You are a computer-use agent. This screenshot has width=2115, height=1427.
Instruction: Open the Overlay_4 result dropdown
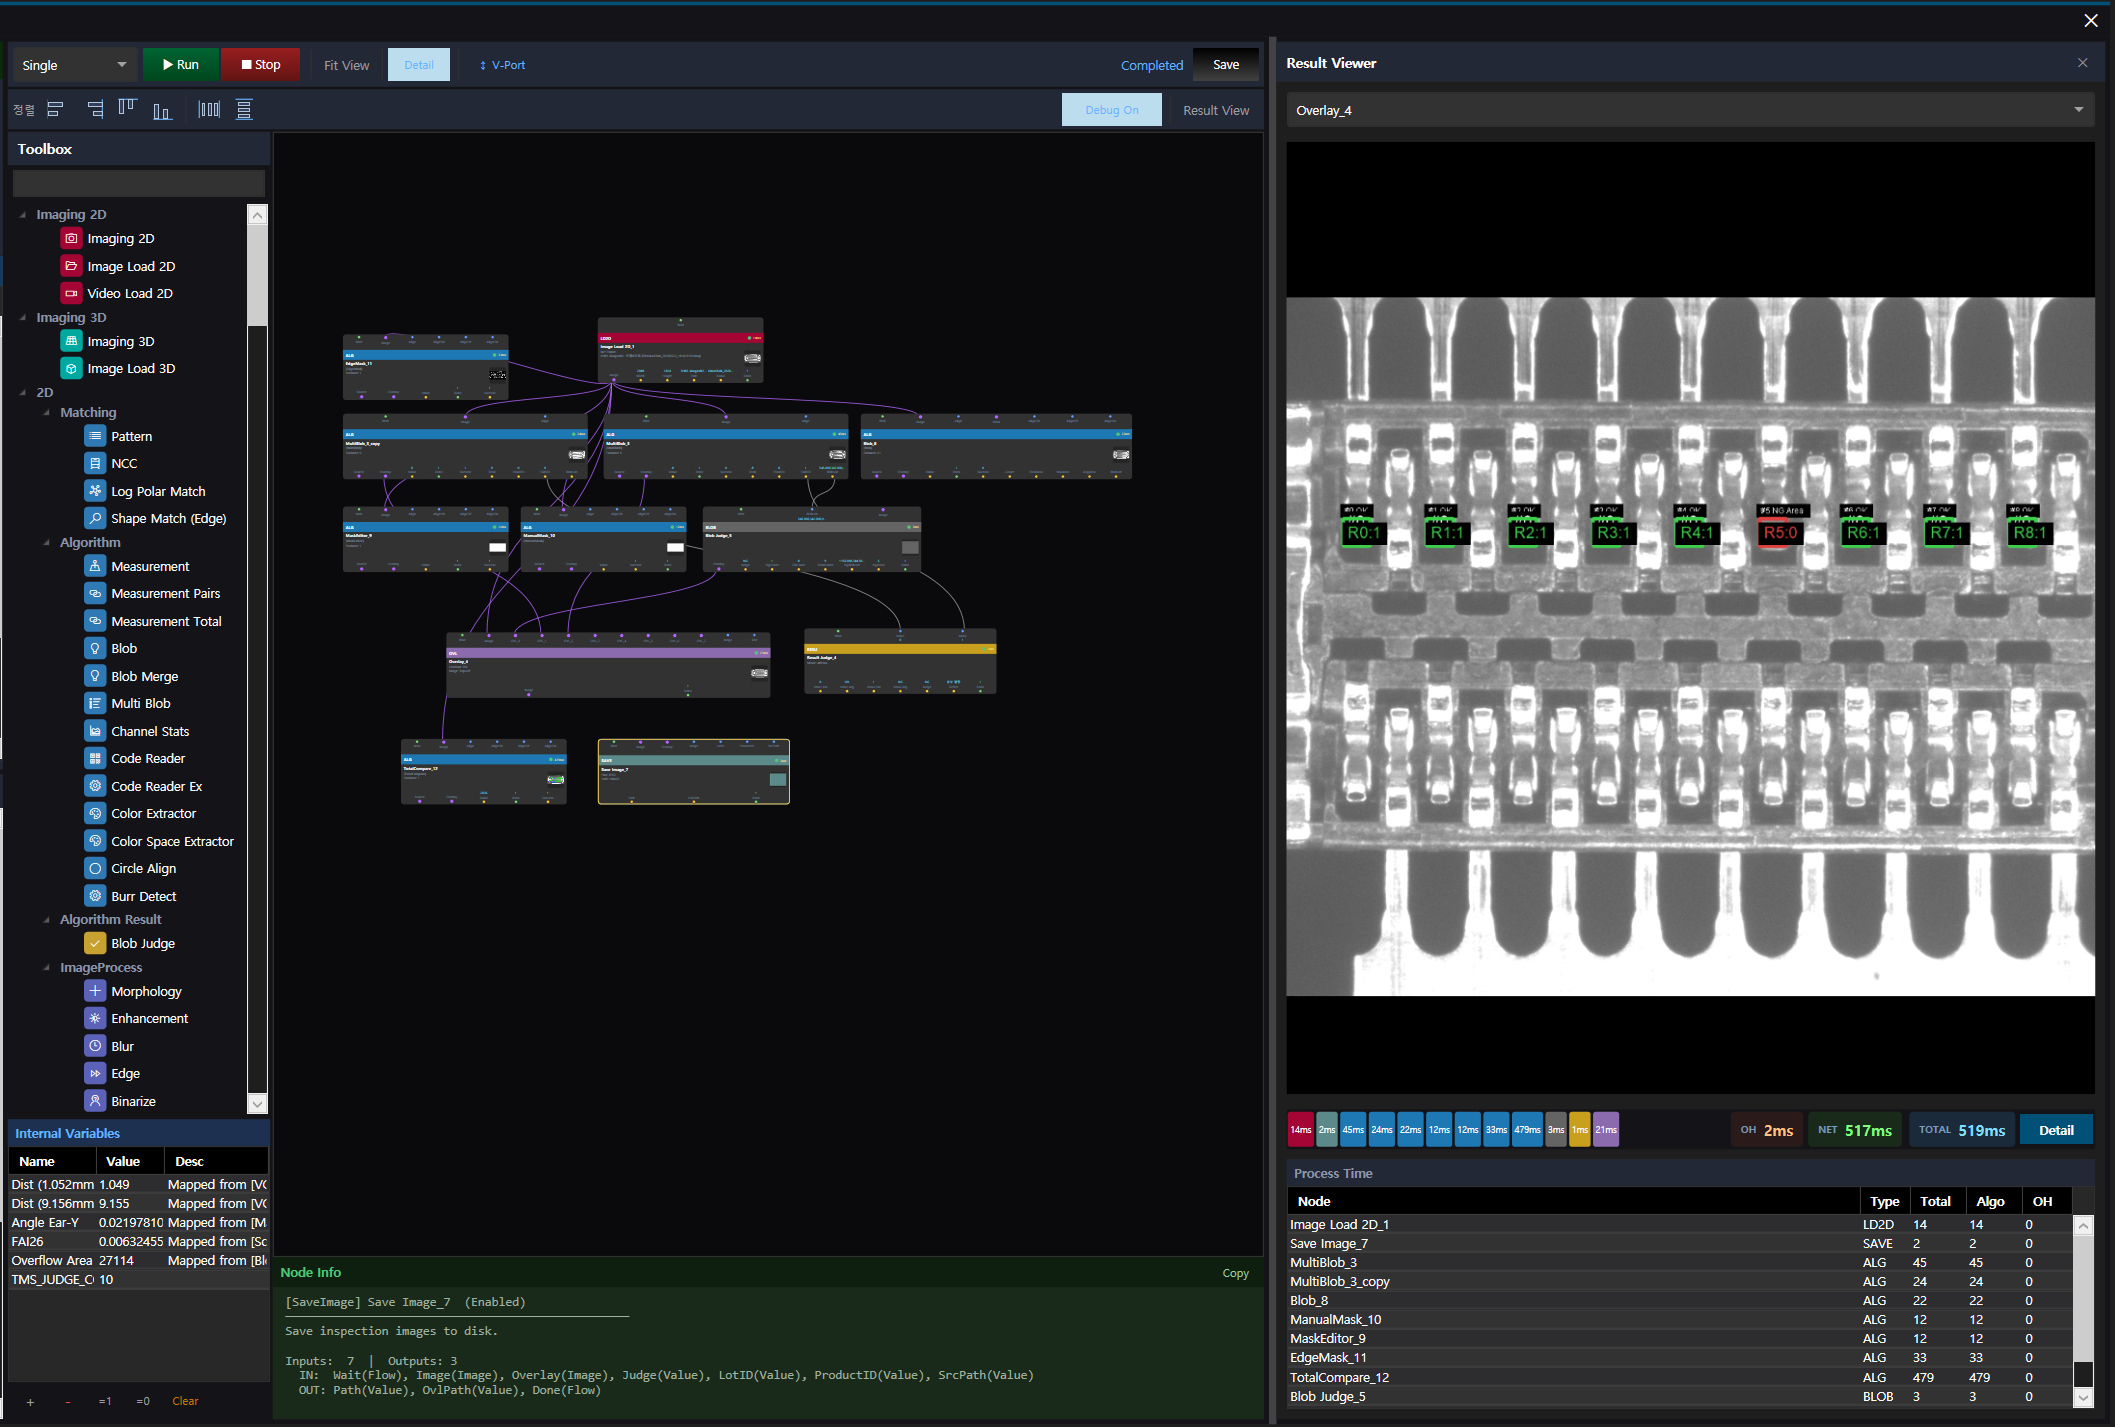[1689, 110]
